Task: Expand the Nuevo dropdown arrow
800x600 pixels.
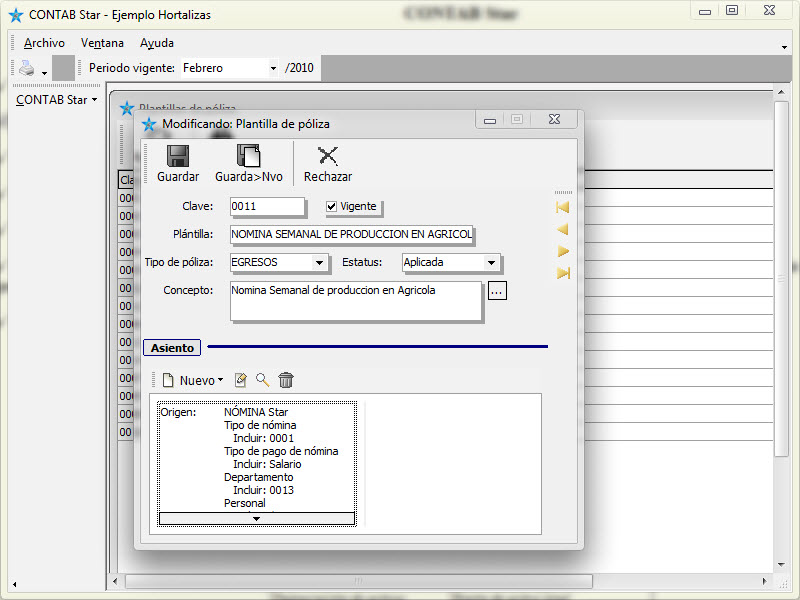Action: click(220, 380)
